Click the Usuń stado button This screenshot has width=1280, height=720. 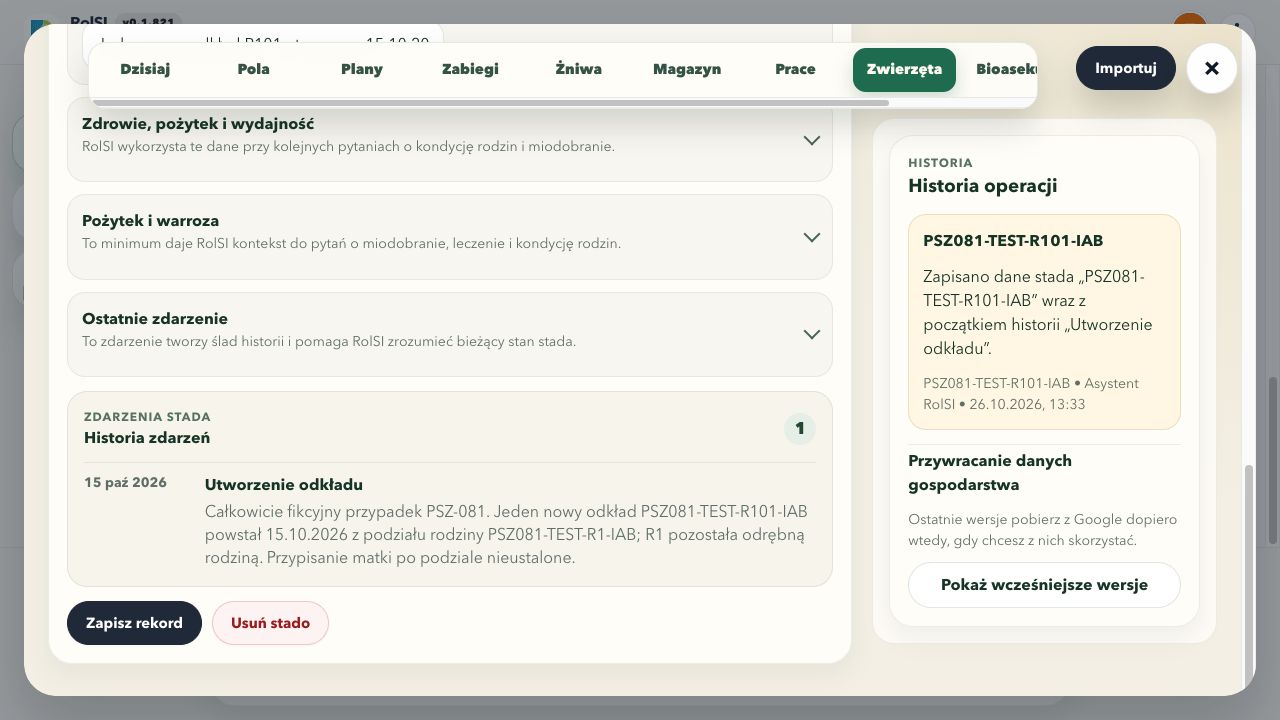(x=270, y=623)
